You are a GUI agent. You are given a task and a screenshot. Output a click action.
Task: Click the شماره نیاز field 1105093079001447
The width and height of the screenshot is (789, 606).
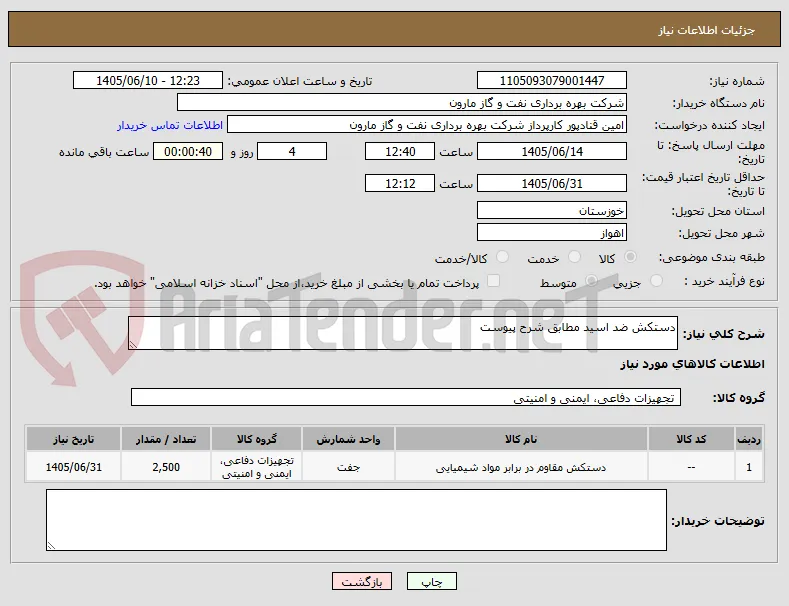(x=551, y=81)
